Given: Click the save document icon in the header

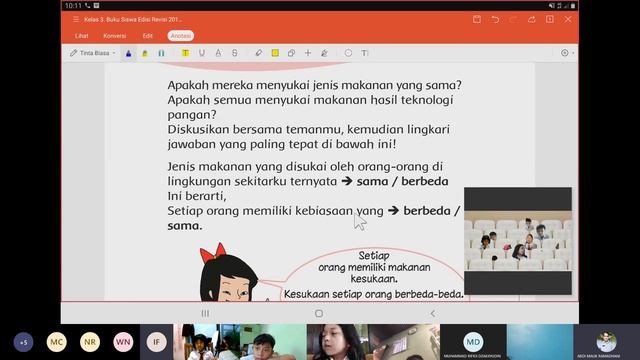Looking at the screenshot, I should (x=477, y=19).
